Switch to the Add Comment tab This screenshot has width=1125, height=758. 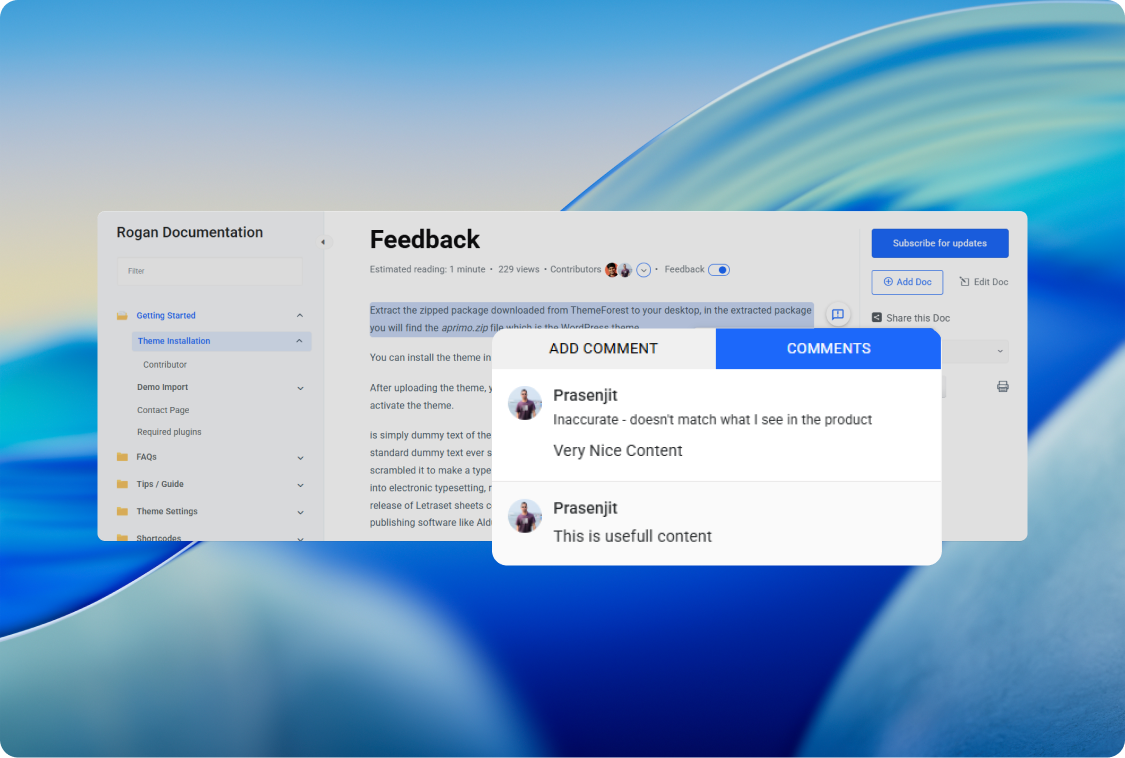[x=603, y=349]
